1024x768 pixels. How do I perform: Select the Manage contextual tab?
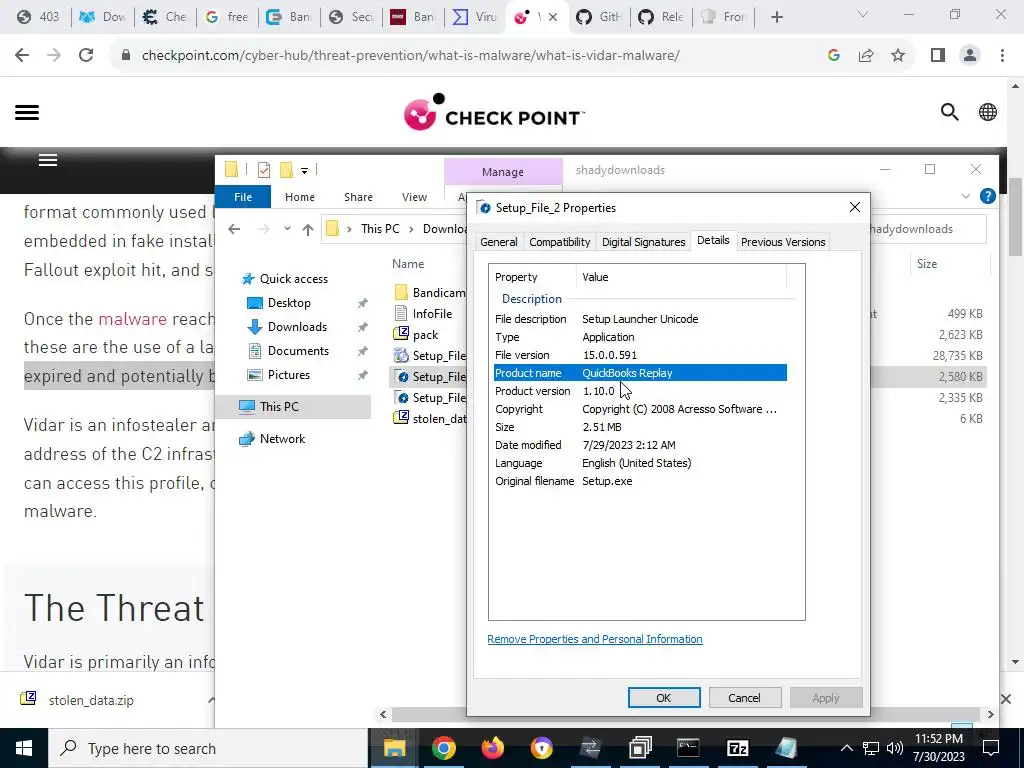tap(503, 172)
